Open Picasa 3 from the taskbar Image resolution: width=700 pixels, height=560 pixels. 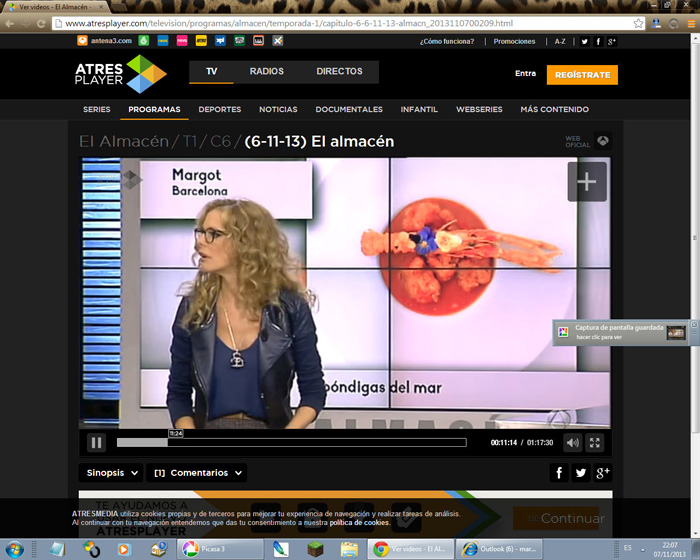click(221, 549)
